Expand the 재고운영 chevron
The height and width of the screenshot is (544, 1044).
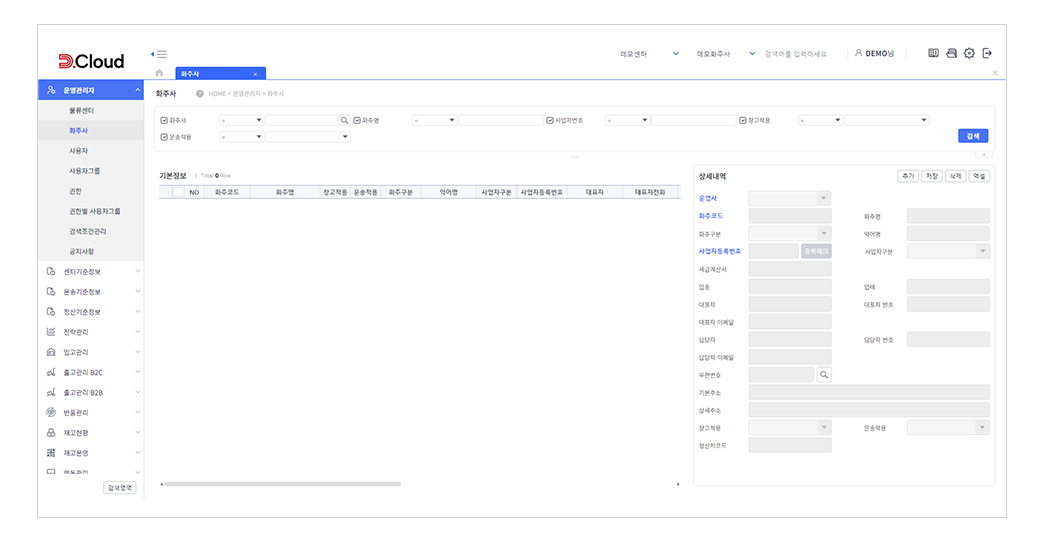click(x=138, y=453)
